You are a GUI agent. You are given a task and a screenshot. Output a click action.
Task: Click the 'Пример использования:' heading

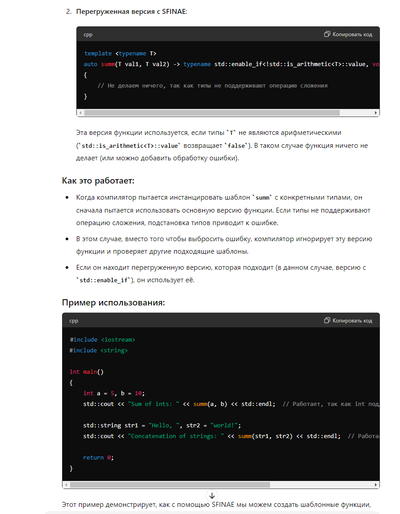(113, 303)
